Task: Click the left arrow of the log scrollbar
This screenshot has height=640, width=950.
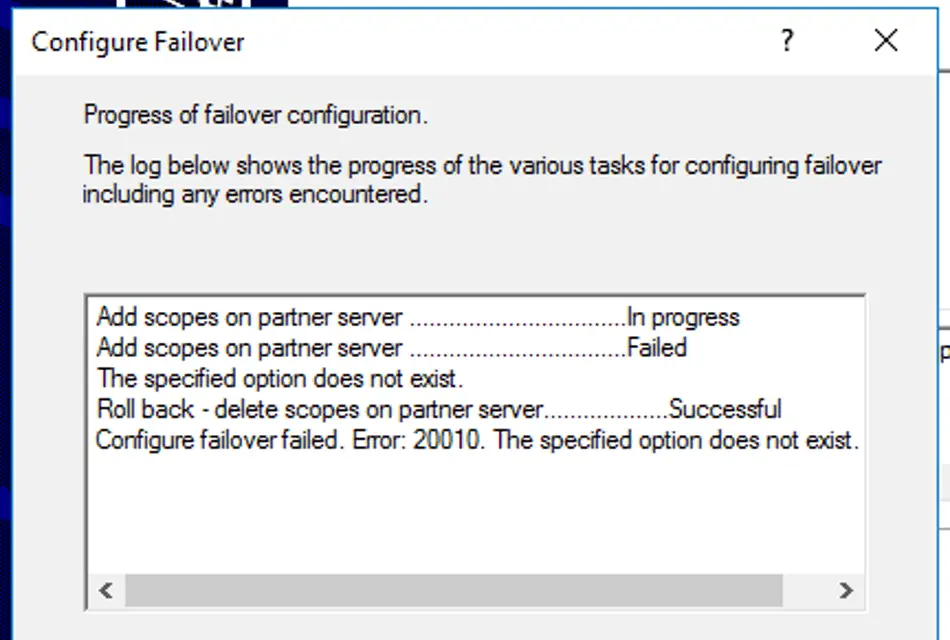Action: [x=106, y=590]
